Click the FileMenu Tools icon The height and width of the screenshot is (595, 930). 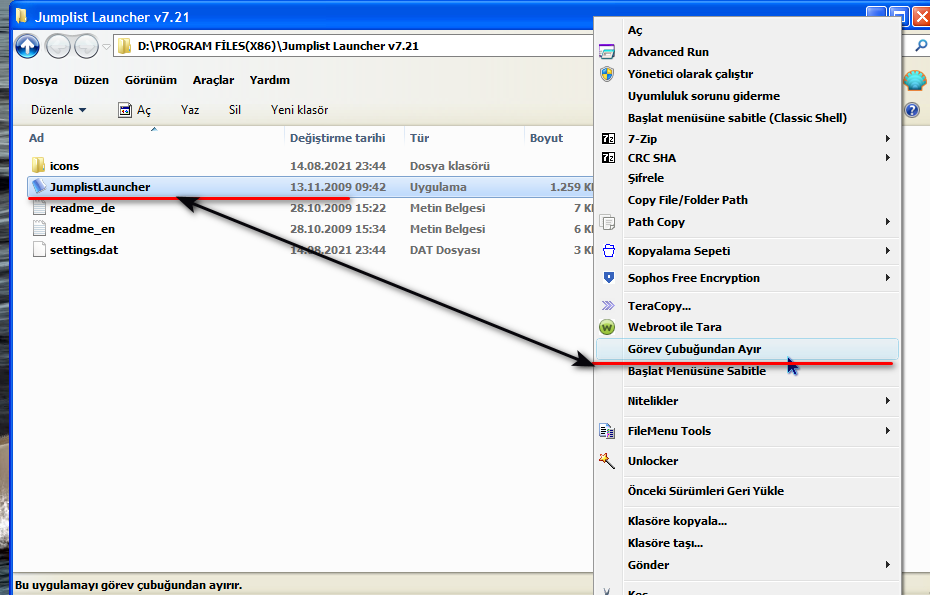[607, 431]
